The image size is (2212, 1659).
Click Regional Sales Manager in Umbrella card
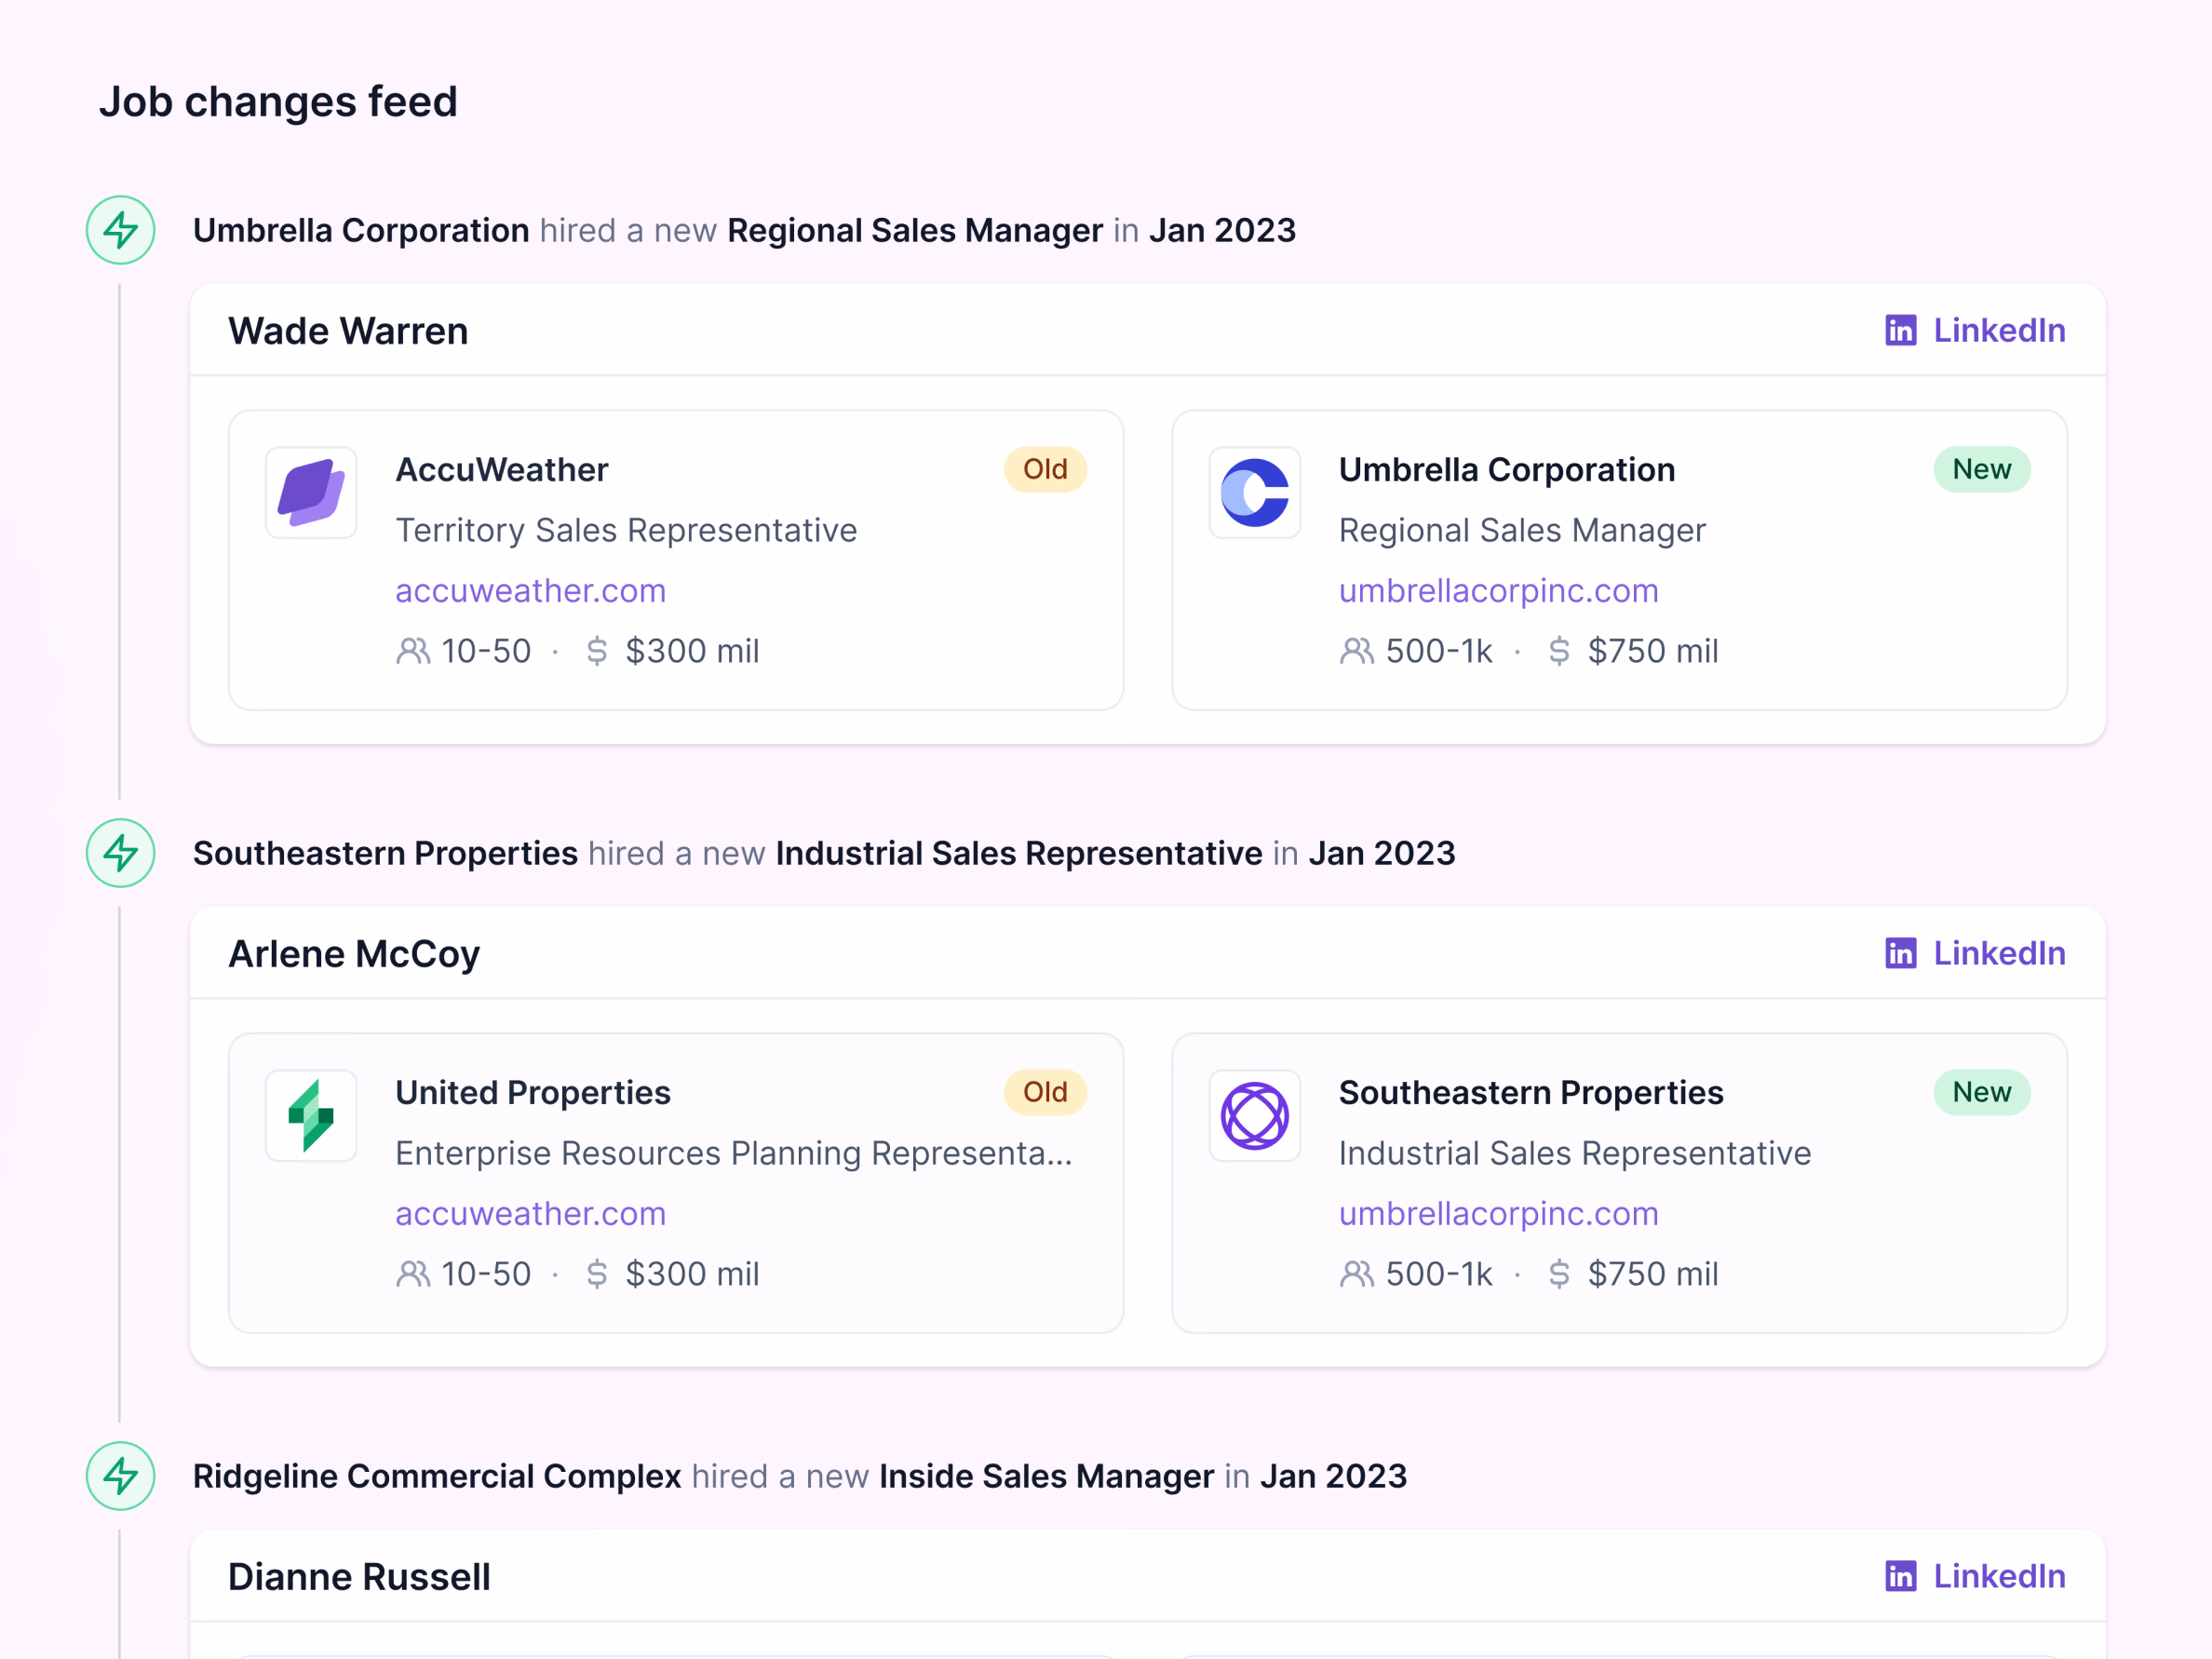1522,530
